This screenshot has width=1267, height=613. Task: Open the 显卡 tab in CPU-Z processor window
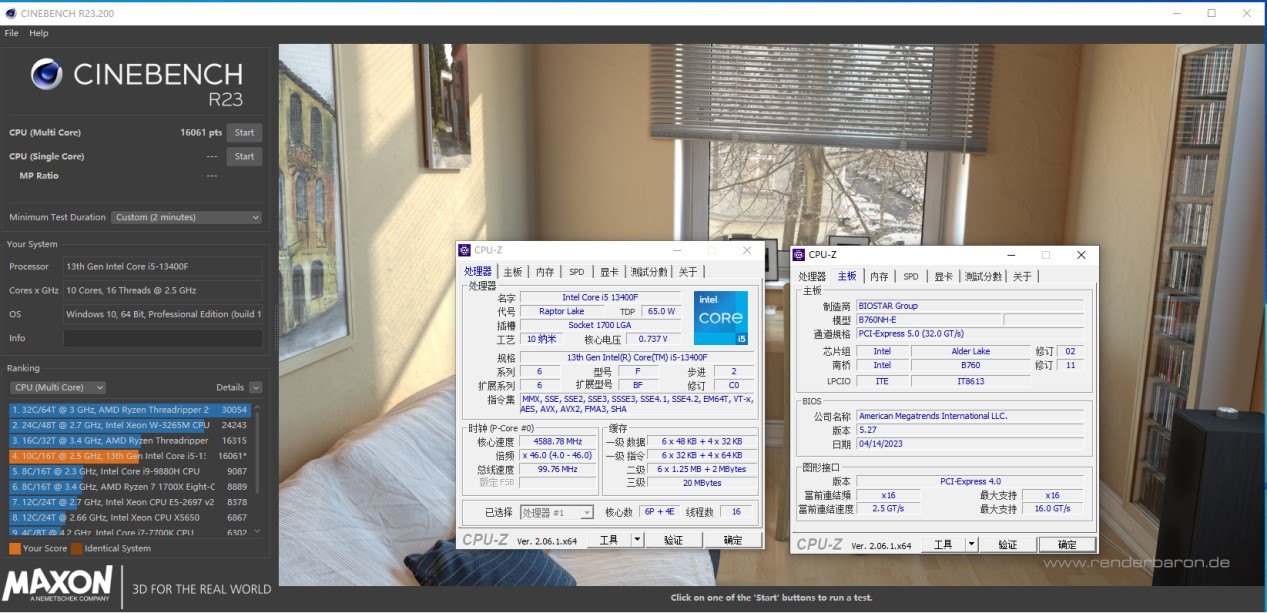point(609,271)
